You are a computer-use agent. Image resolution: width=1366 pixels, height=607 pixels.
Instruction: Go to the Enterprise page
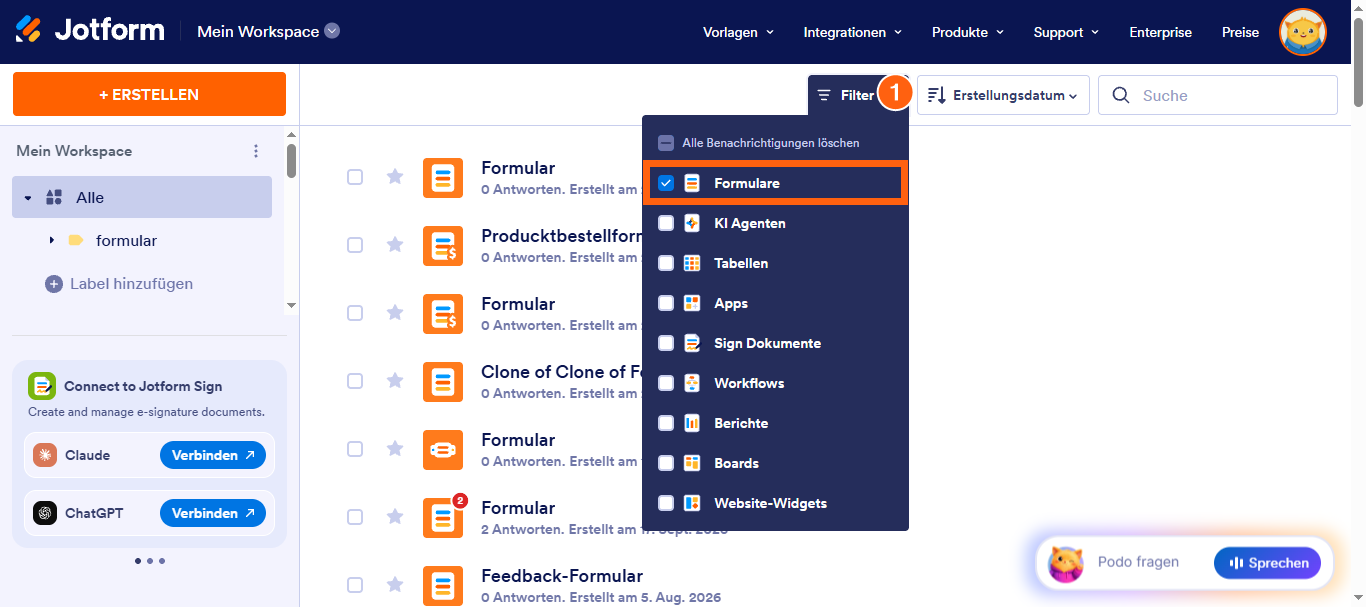tap(1161, 32)
